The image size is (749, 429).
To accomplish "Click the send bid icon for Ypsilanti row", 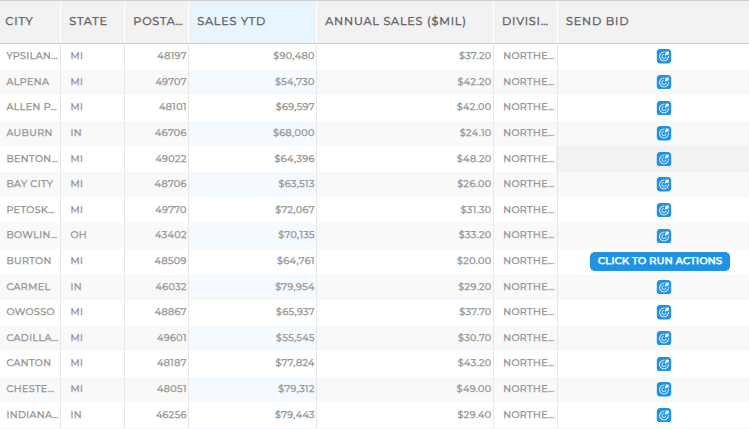I will 663,56.
